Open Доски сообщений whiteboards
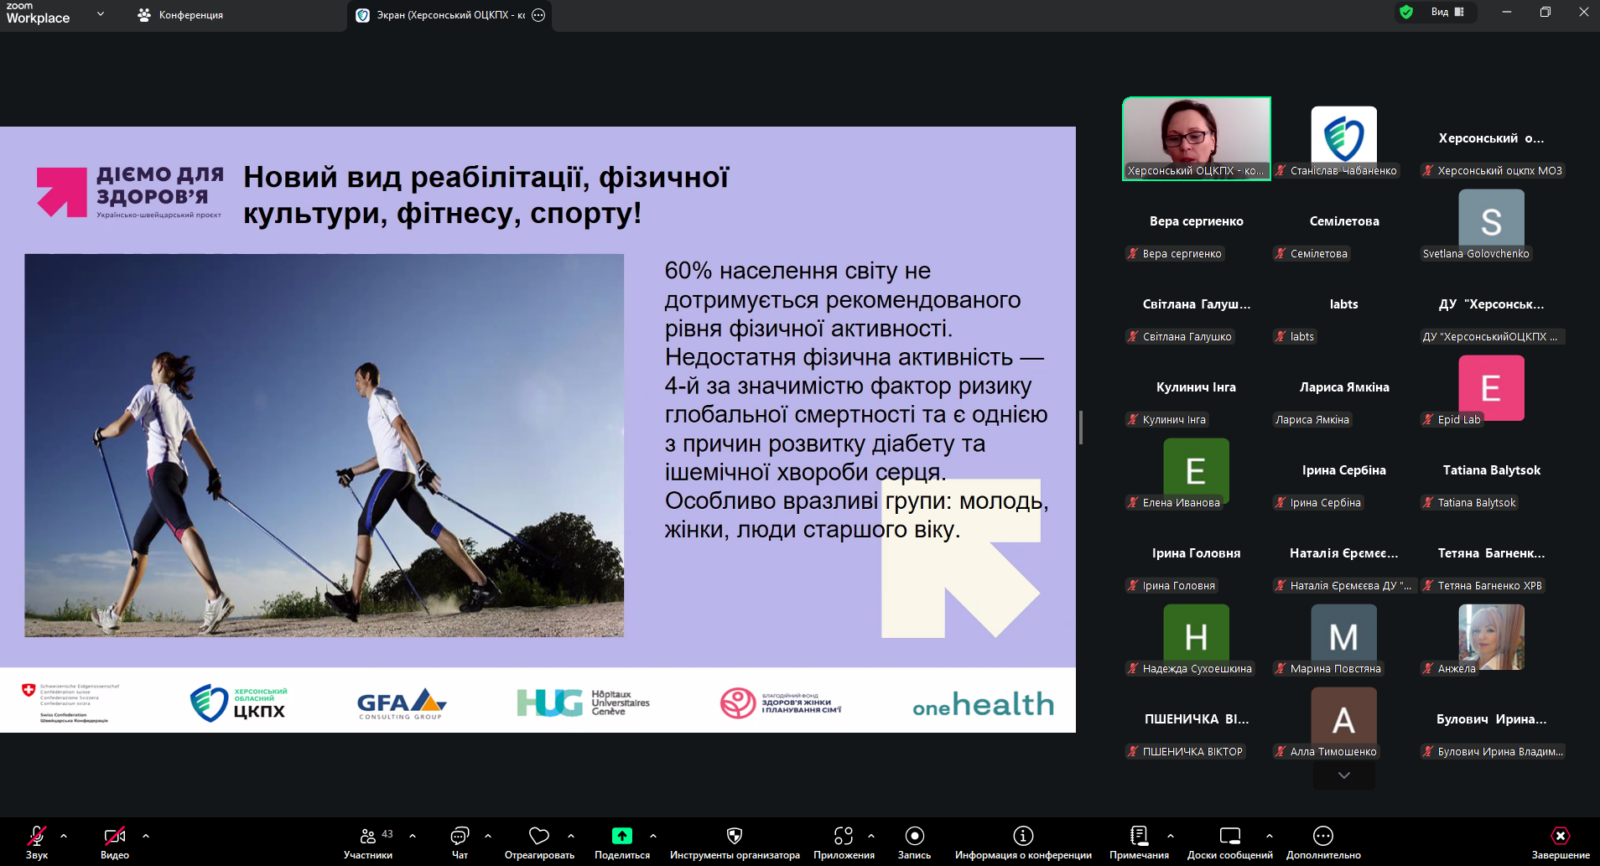The width and height of the screenshot is (1600, 866). click(1230, 837)
